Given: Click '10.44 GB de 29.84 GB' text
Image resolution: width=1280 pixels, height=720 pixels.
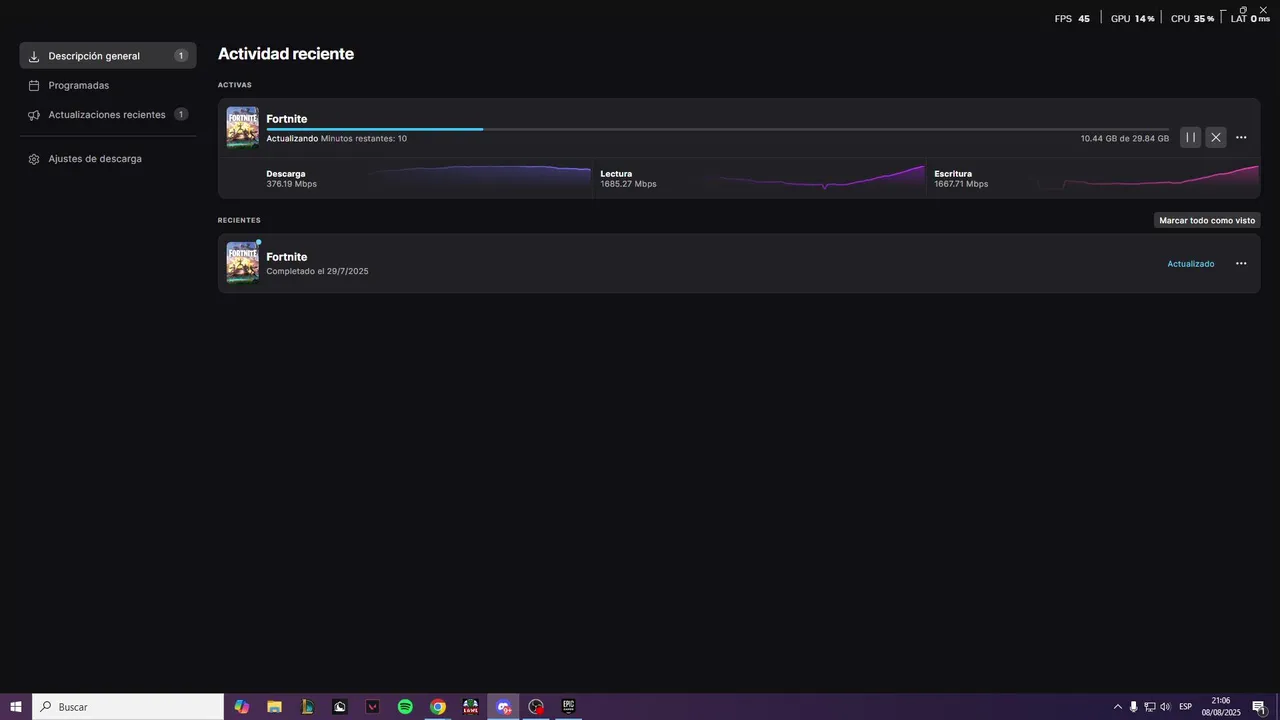Looking at the screenshot, I should coord(1124,138).
